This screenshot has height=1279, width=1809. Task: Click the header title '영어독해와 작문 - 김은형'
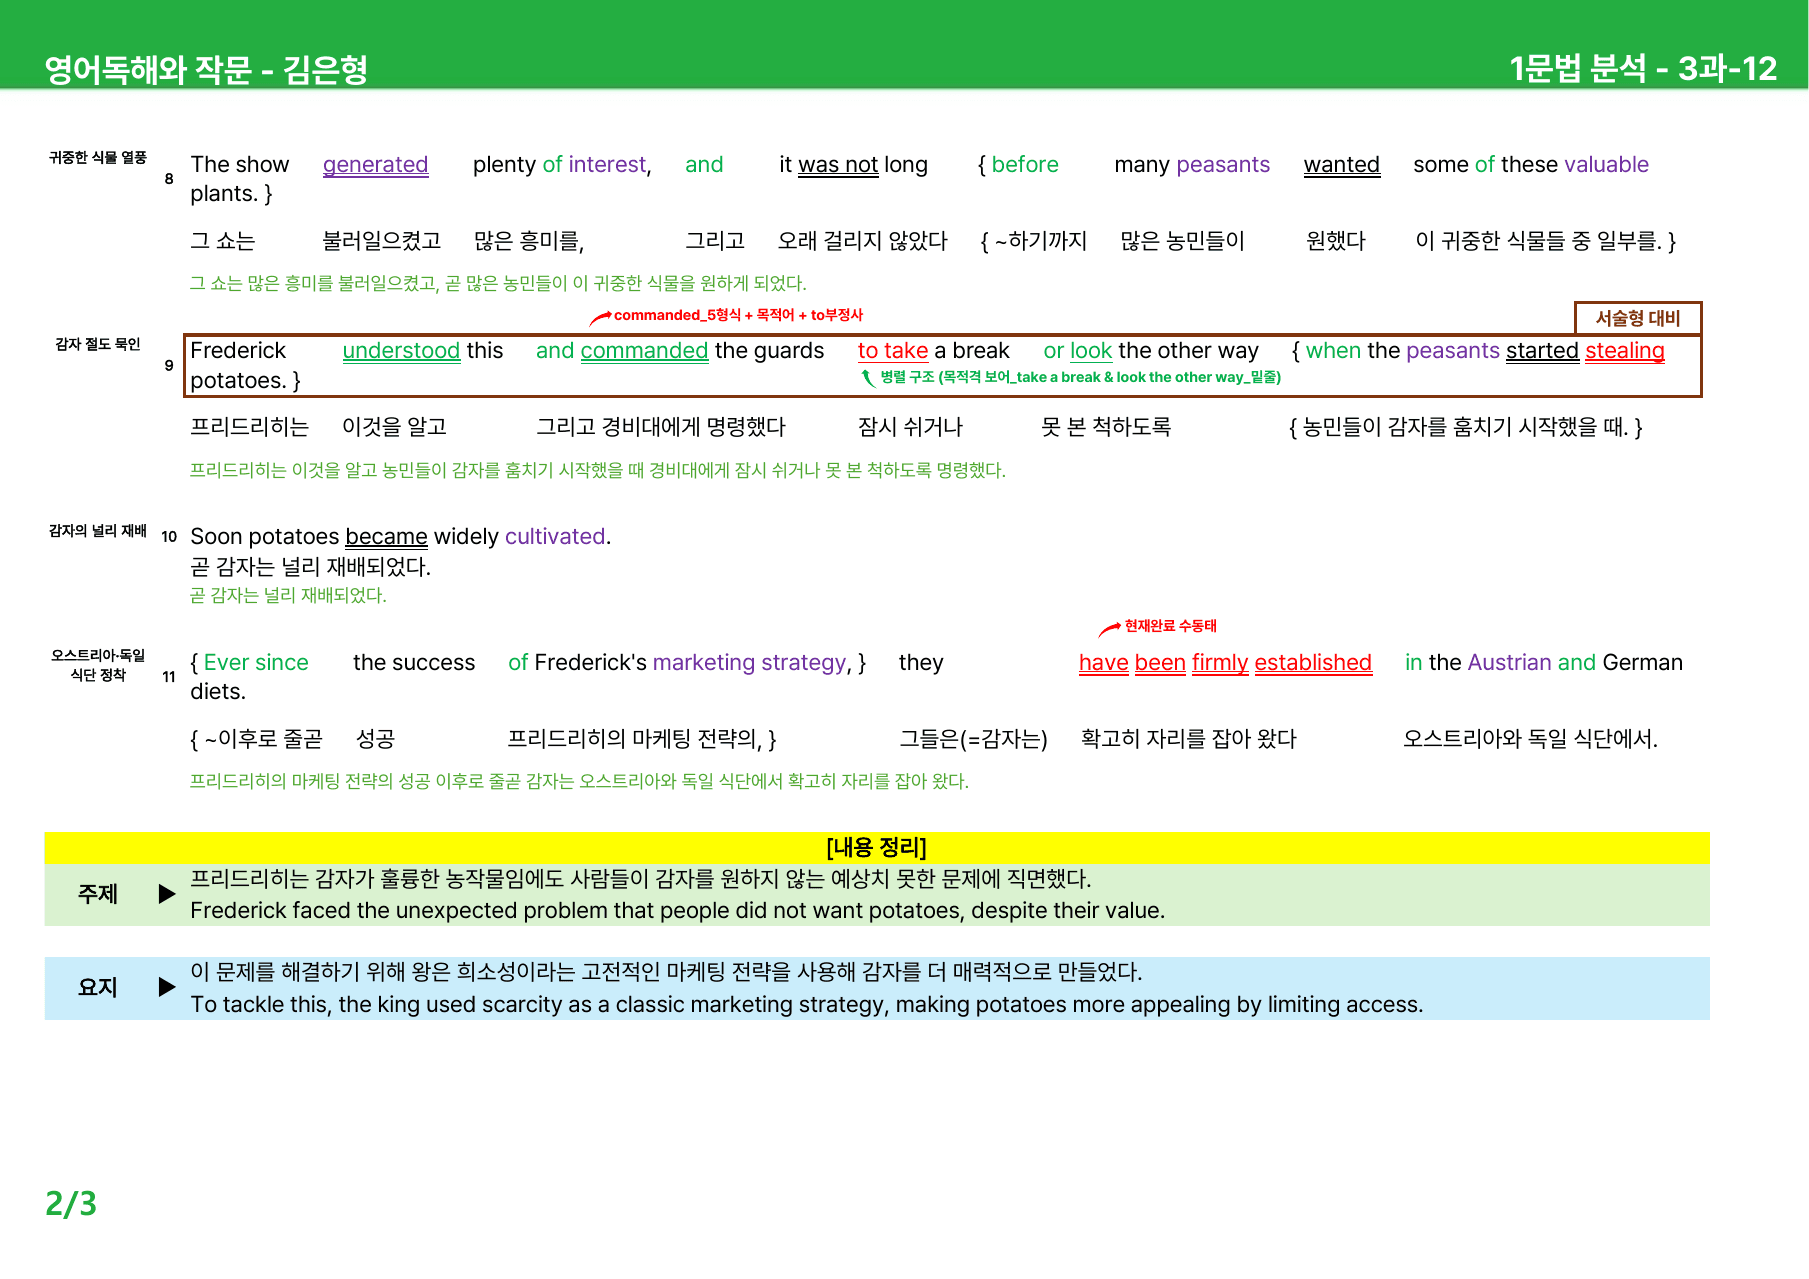click(x=206, y=69)
